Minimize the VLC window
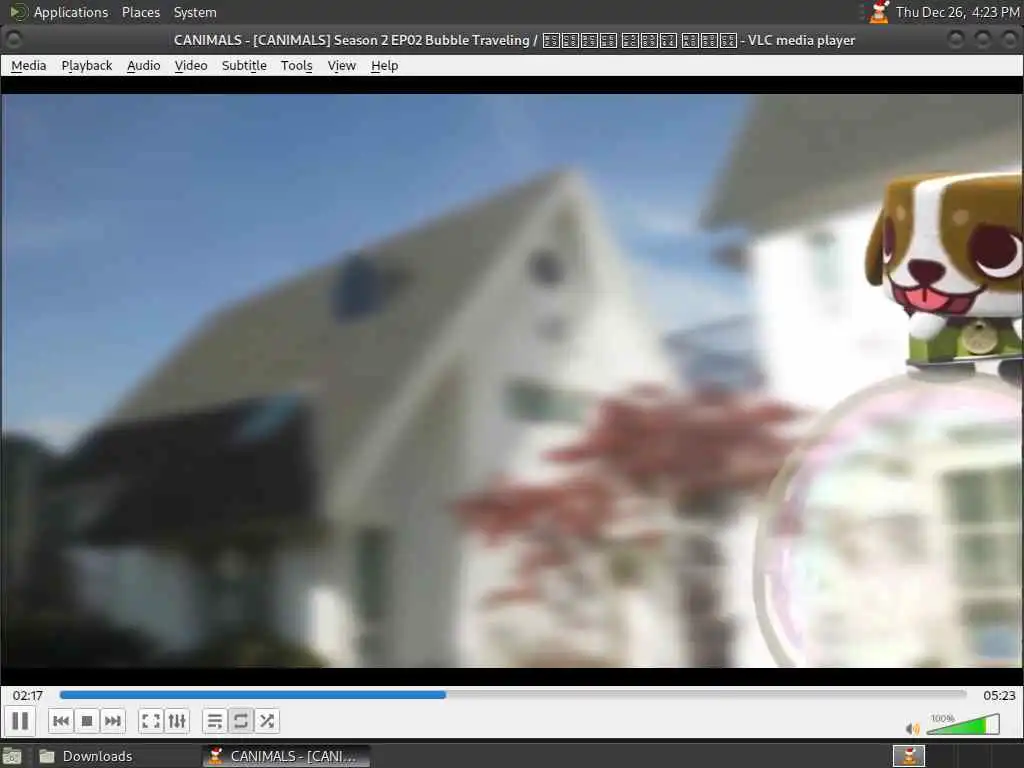This screenshot has width=1024, height=768. pyautogui.click(x=955, y=40)
